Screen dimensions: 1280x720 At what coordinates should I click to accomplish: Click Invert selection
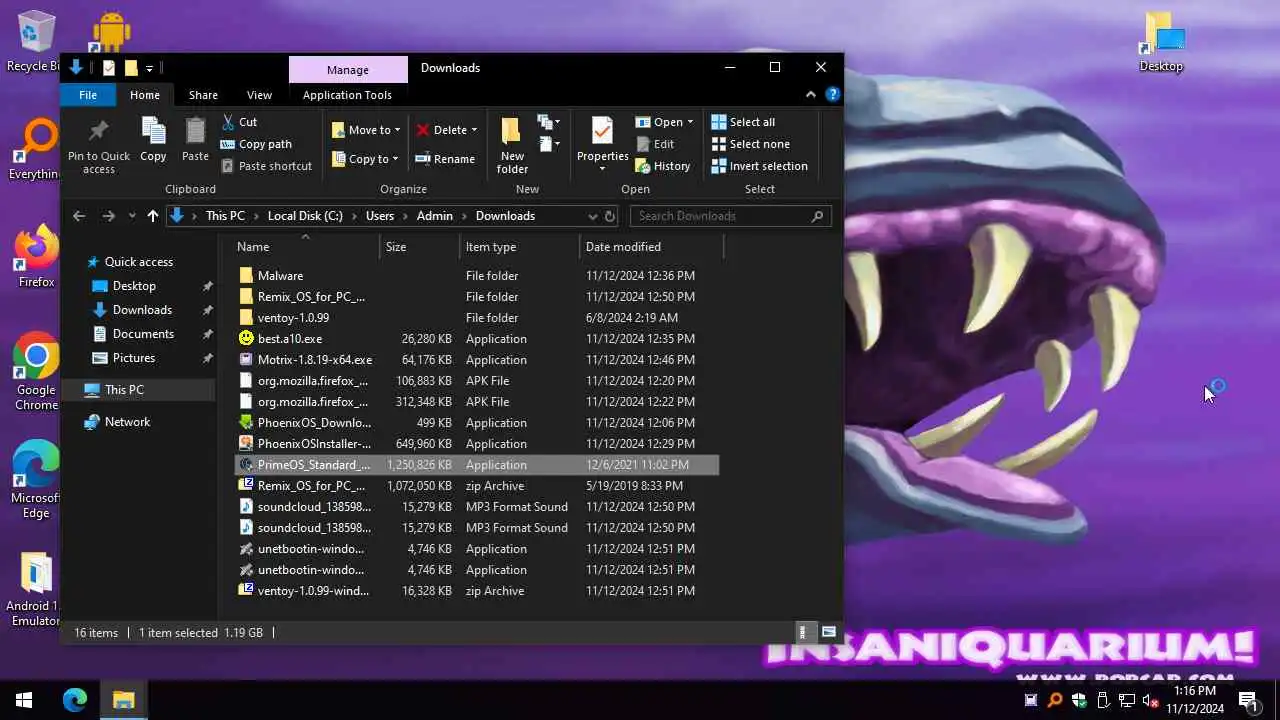tap(759, 166)
